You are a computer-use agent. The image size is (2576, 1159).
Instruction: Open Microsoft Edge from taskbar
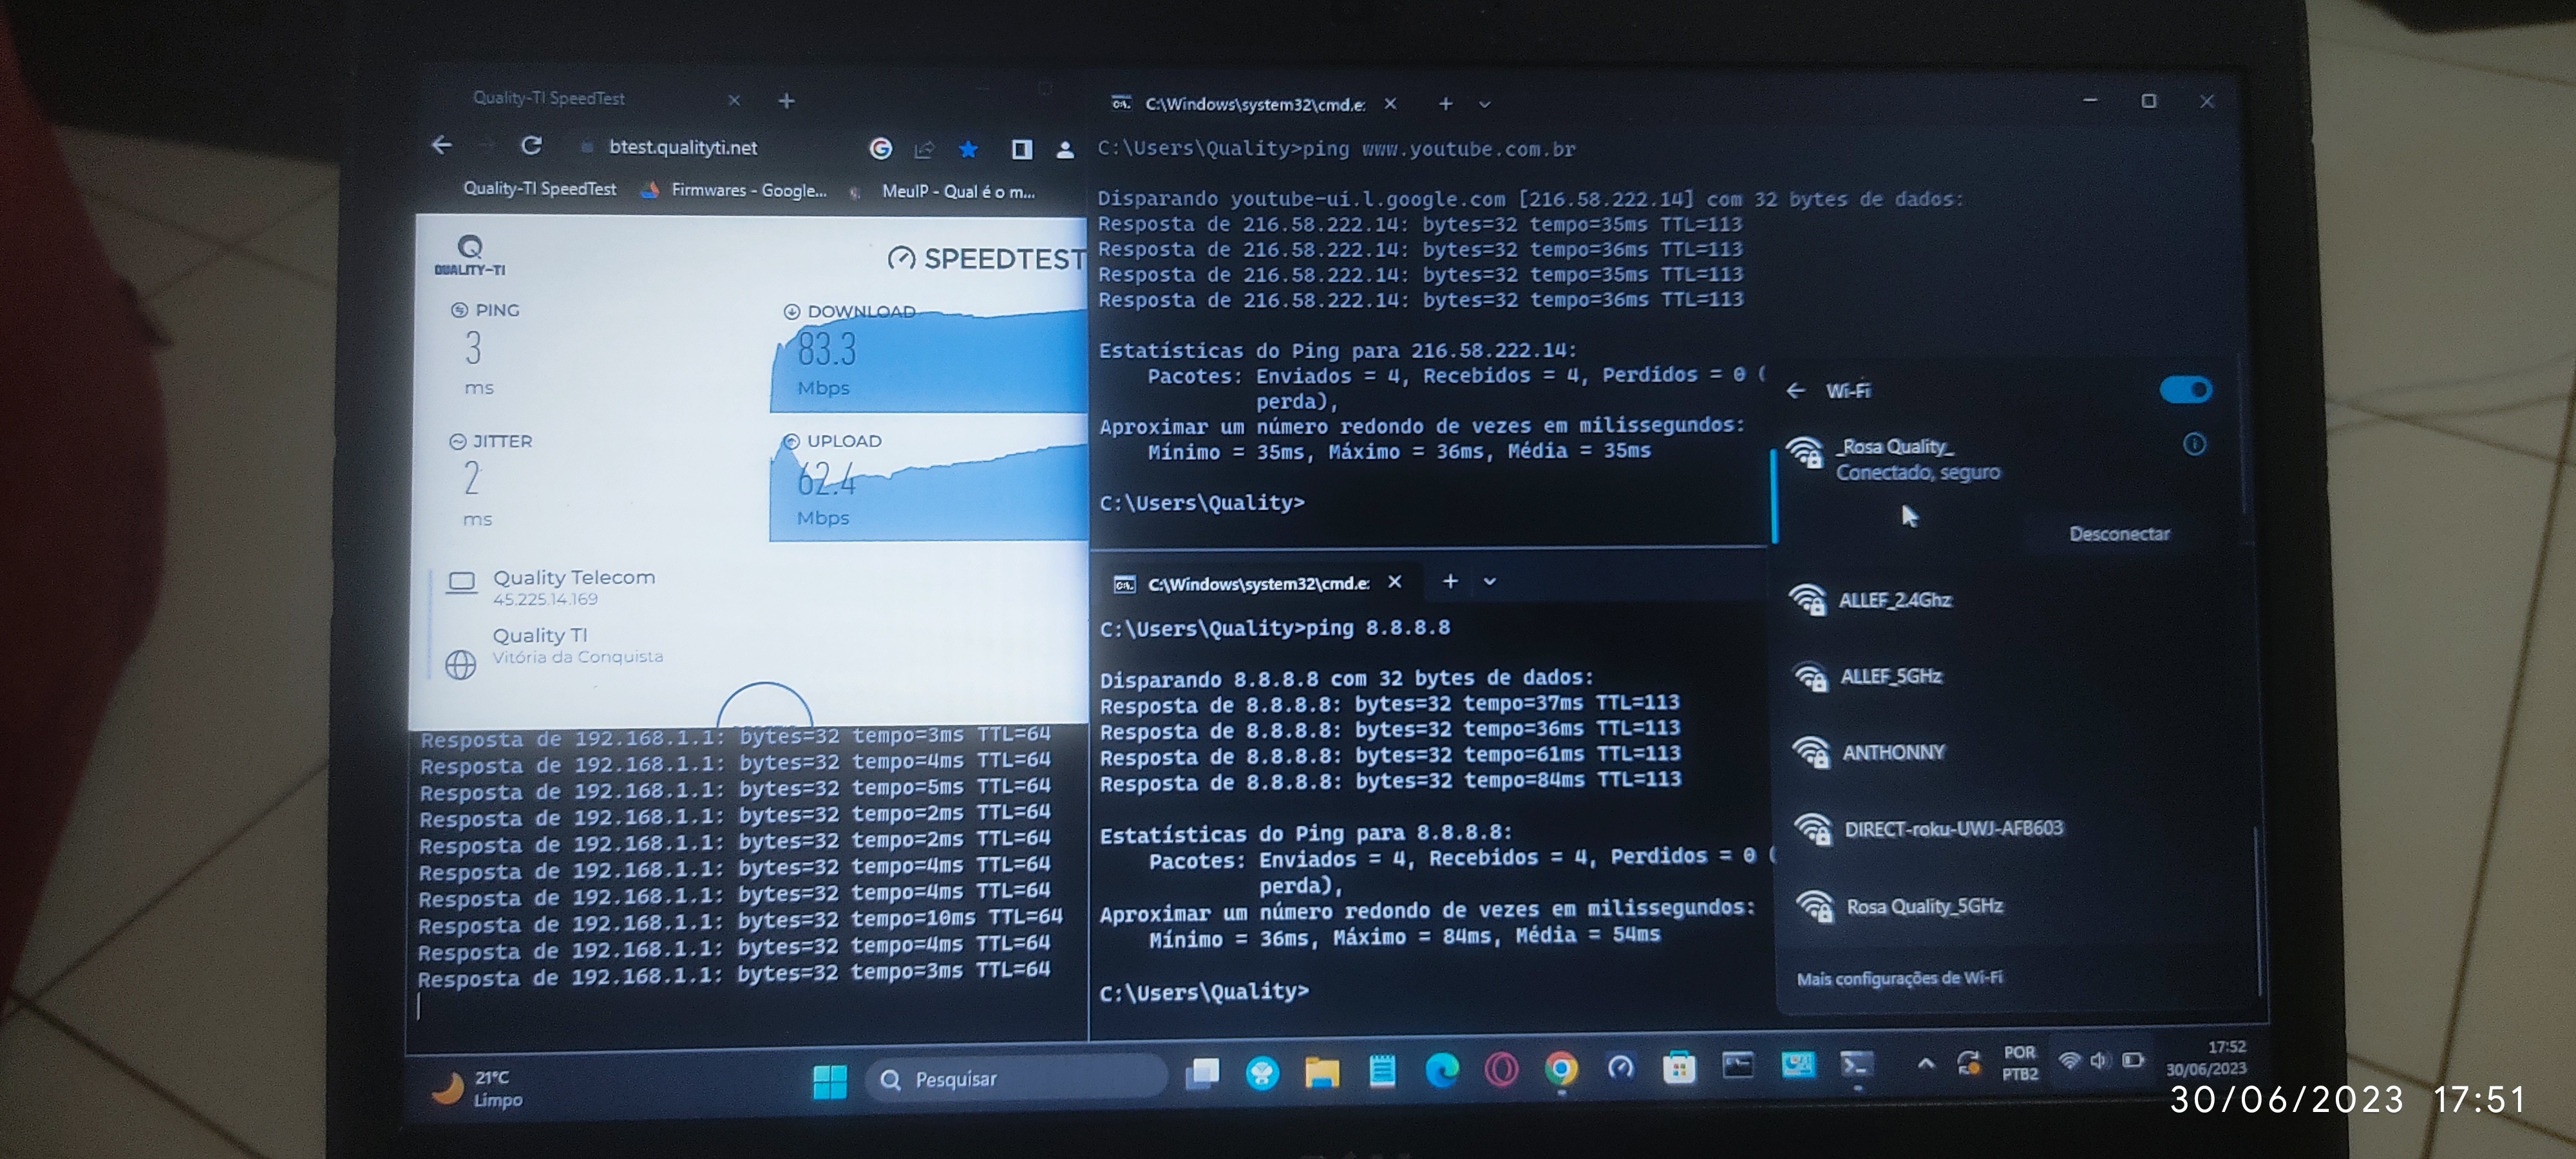pyautogui.click(x=1441, y=1070)
